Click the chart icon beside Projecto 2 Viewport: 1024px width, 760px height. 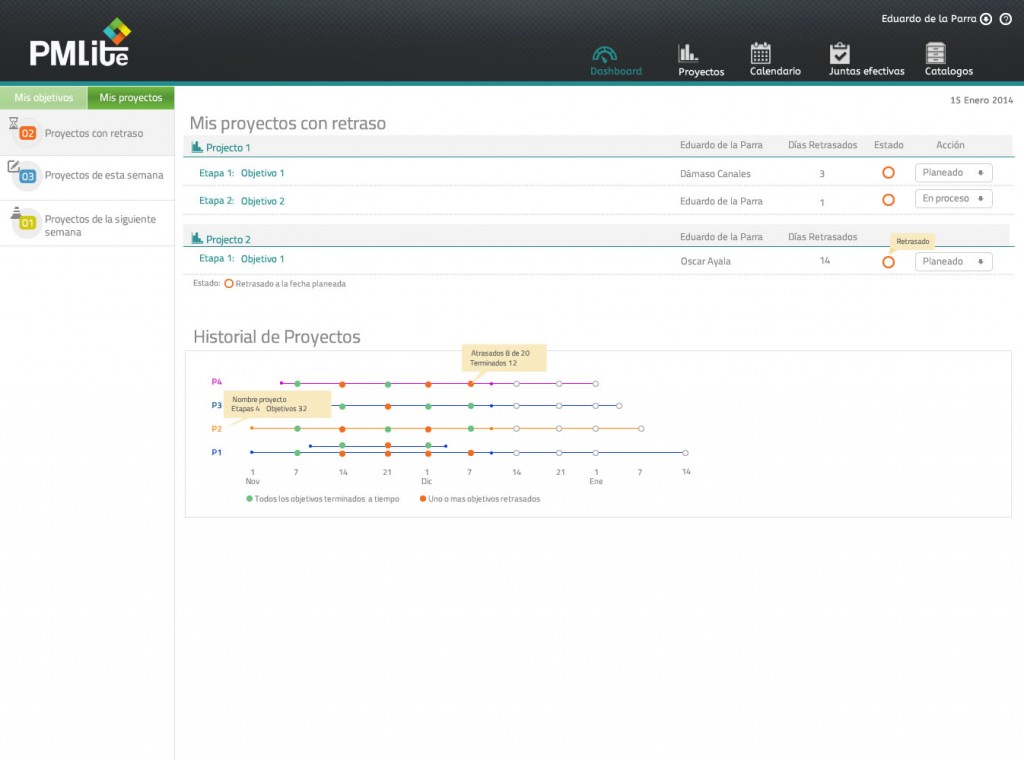(197, 238)
